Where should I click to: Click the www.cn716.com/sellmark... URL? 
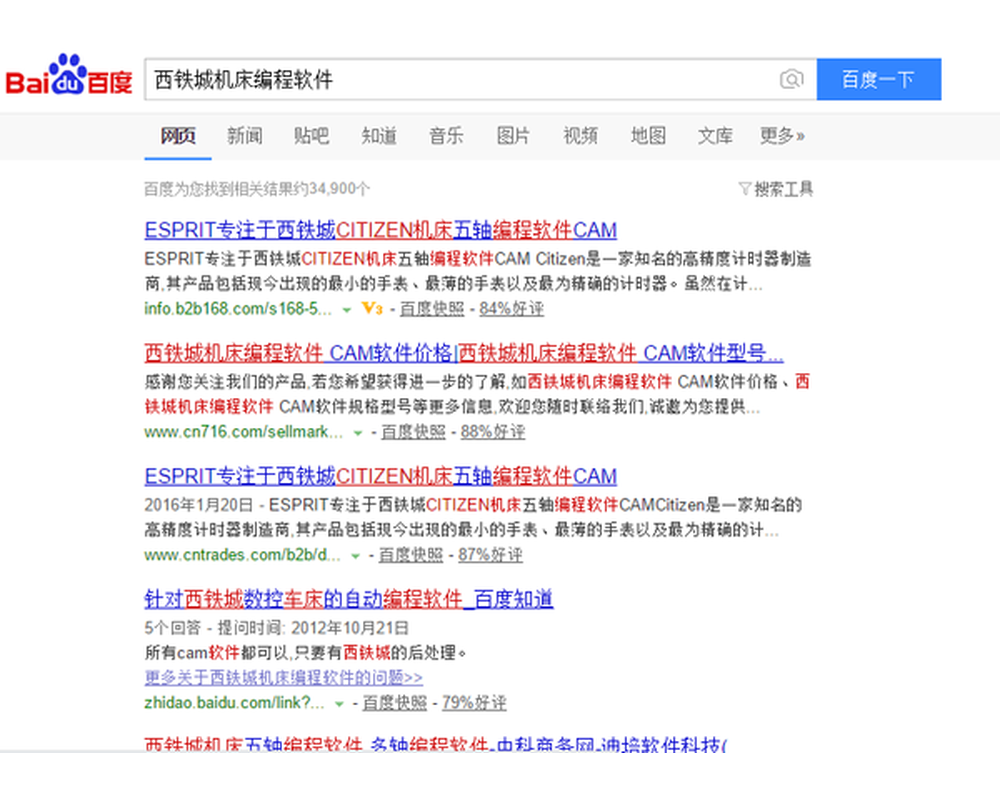click(x=244, y=432)
